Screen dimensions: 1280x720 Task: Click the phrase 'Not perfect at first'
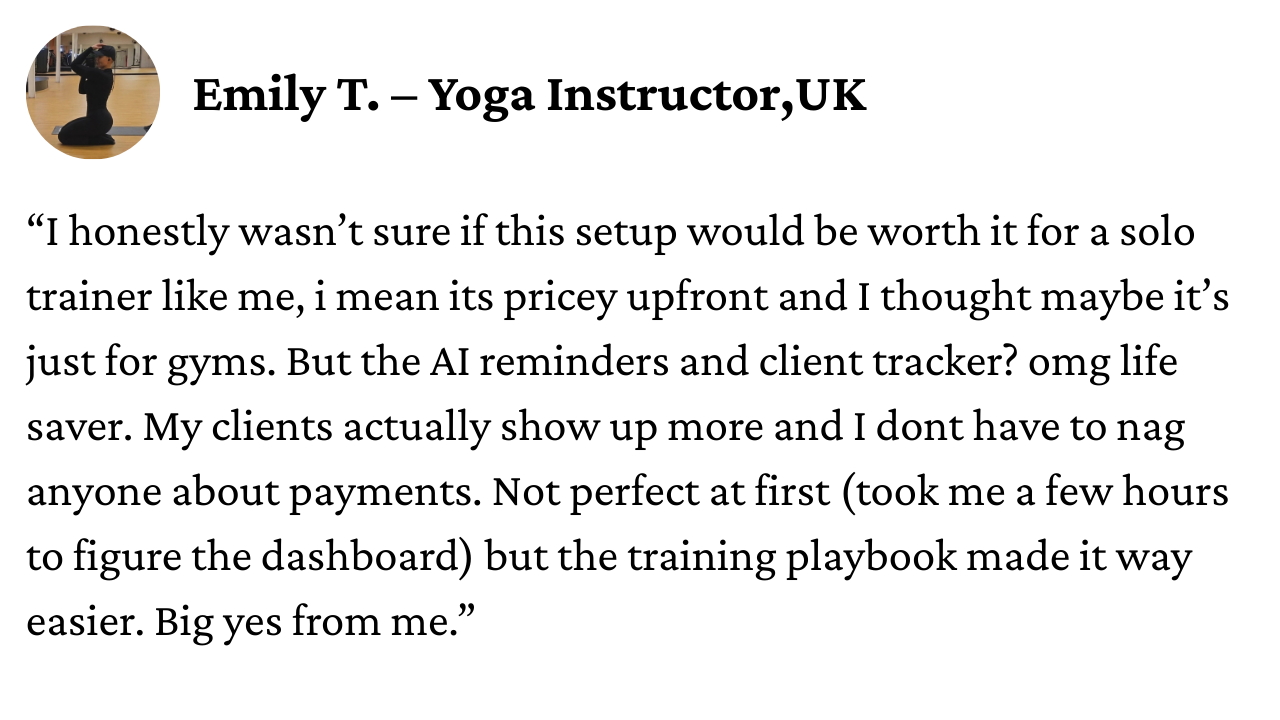click(x=664, y=494)
